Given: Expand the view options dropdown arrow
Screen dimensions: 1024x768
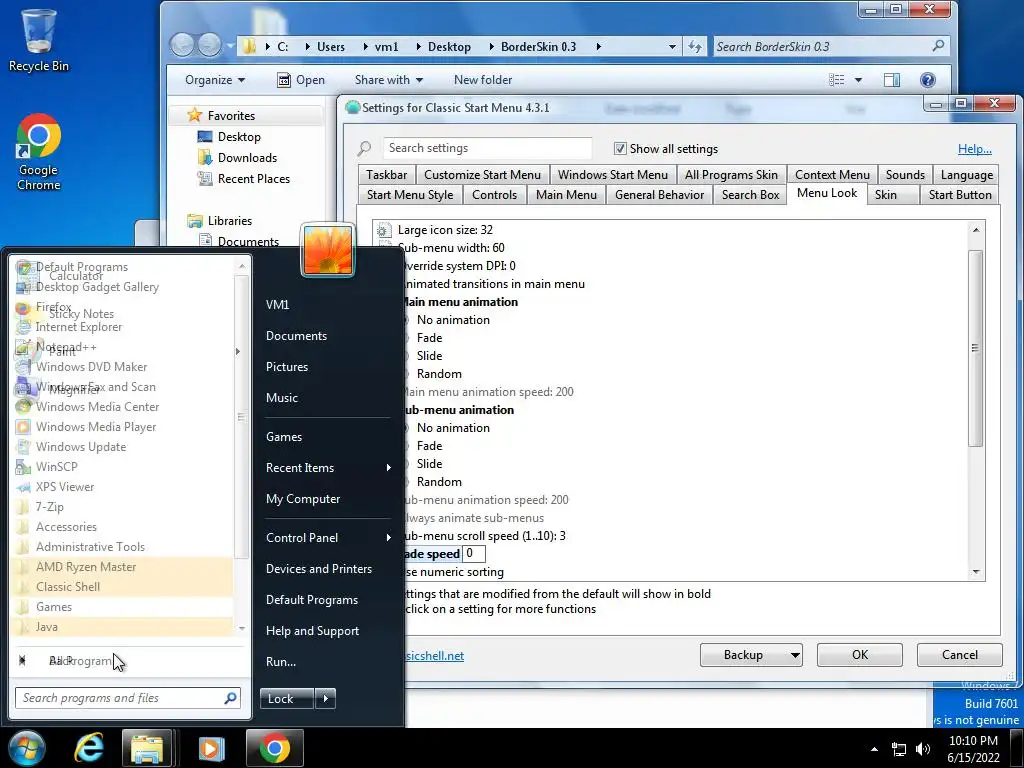Looking at the screenshot, I should coord(858,80).
